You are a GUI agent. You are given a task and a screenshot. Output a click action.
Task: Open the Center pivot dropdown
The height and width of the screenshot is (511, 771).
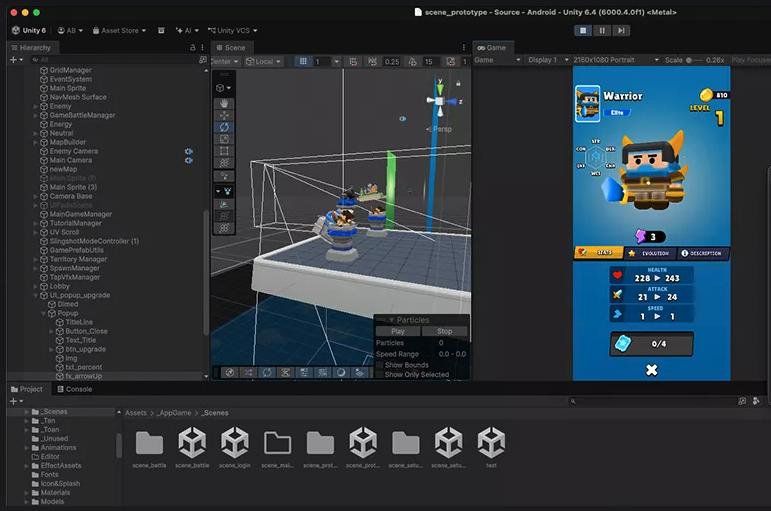coord(225,61)
